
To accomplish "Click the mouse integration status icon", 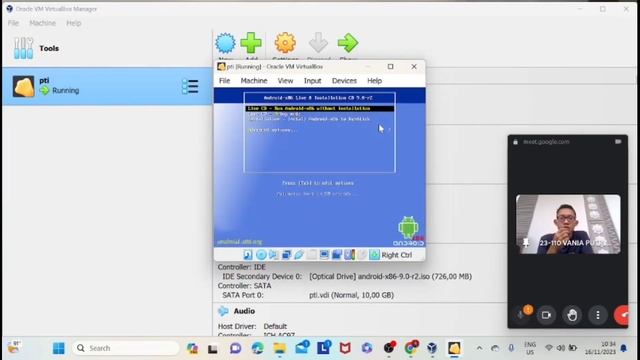I will click(x=362, y=255).
